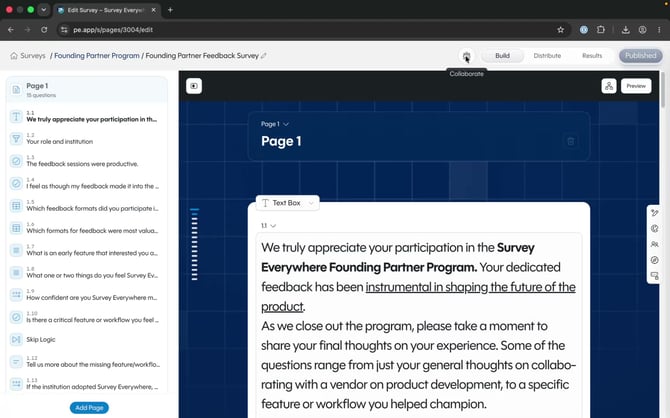Open the browser profile icon
This screenshot has height=418, width=670.
point(642,29)
